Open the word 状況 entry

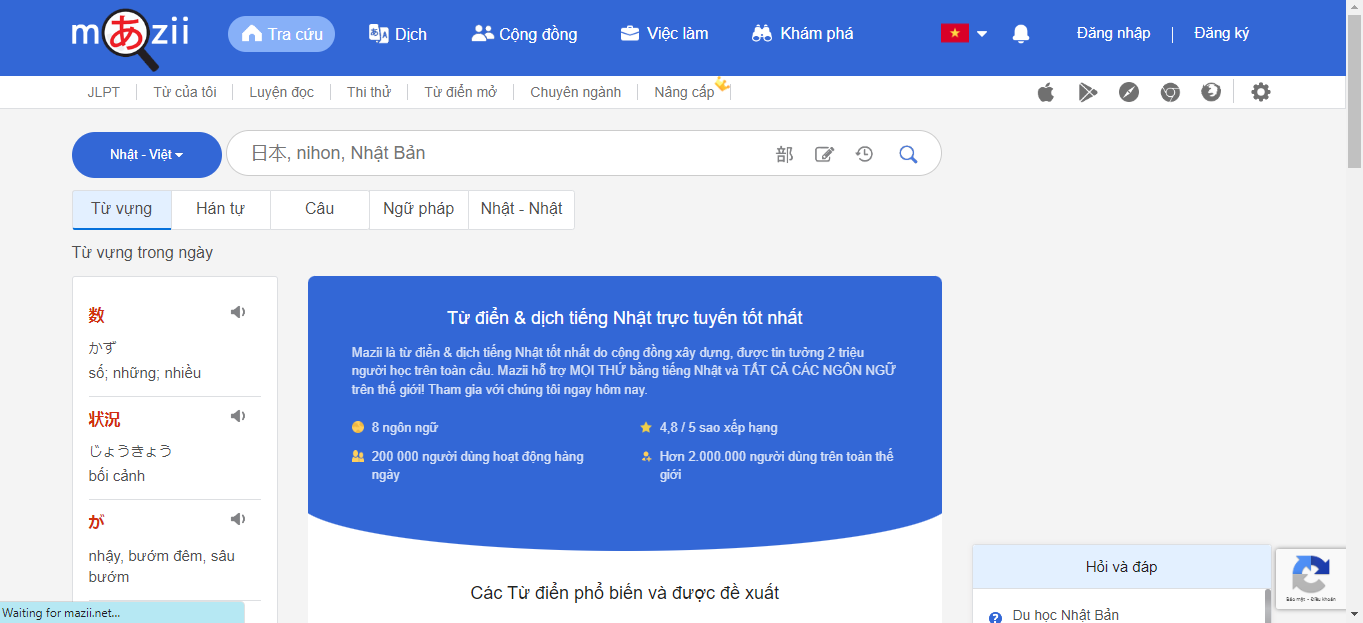coord(105,419)
